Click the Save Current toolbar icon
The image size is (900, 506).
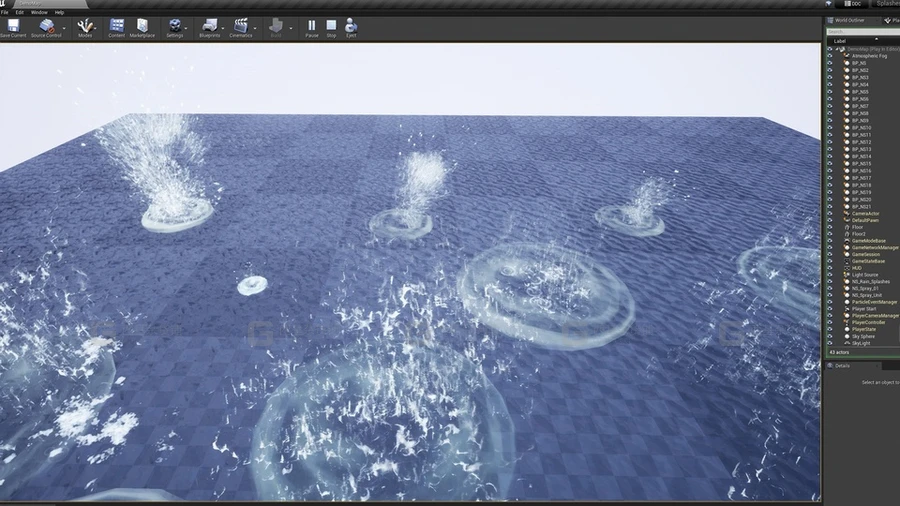tap(12, 26)
